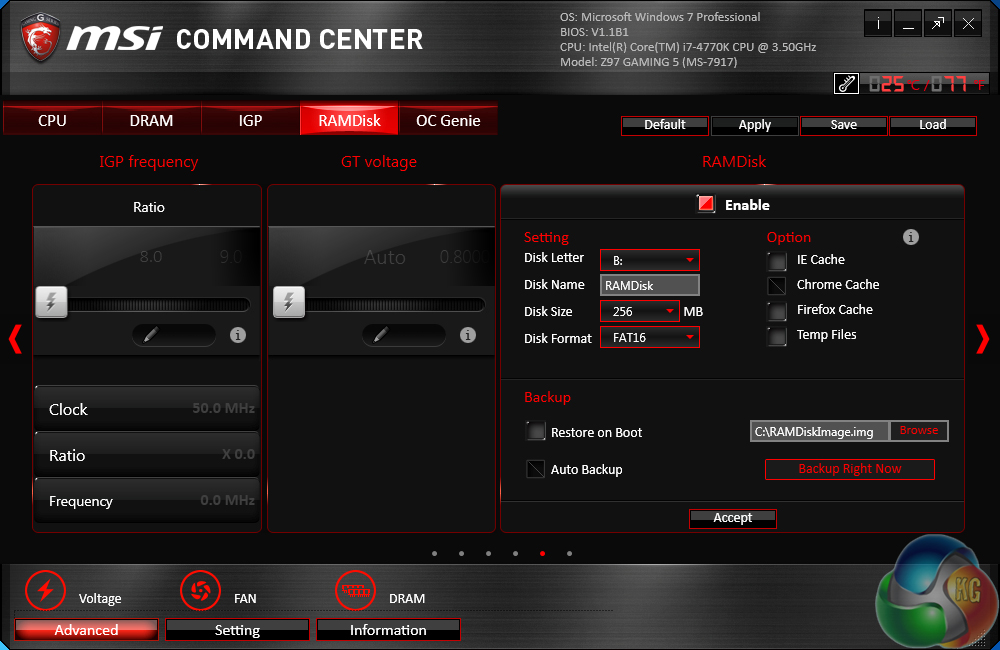Viewport: 1000px width, 650px height.
Task: Switch to the top DRAM tab
Action: [x=151, y=120]
